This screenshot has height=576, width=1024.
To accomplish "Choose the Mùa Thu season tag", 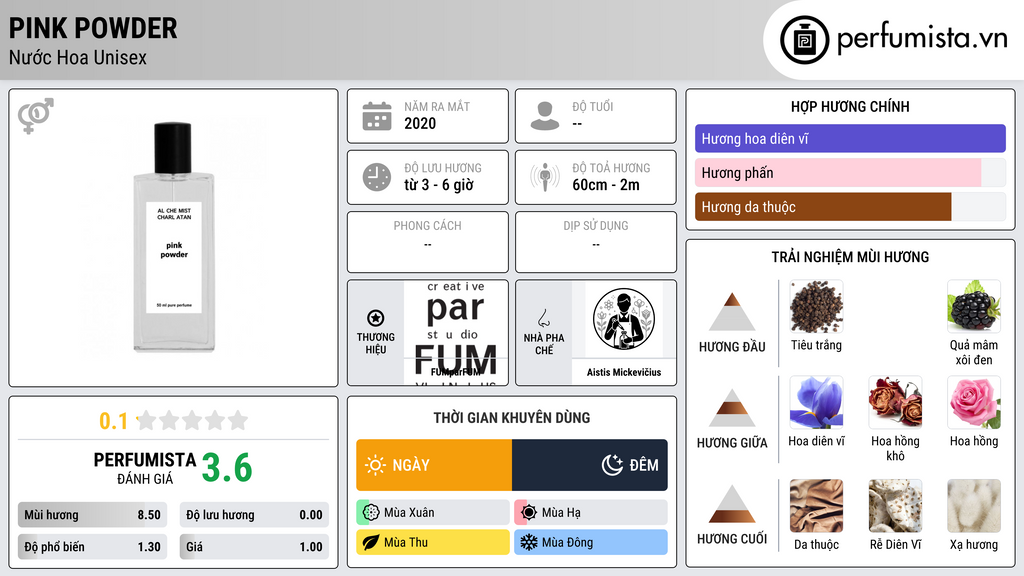I will click(x=433, y=542).
